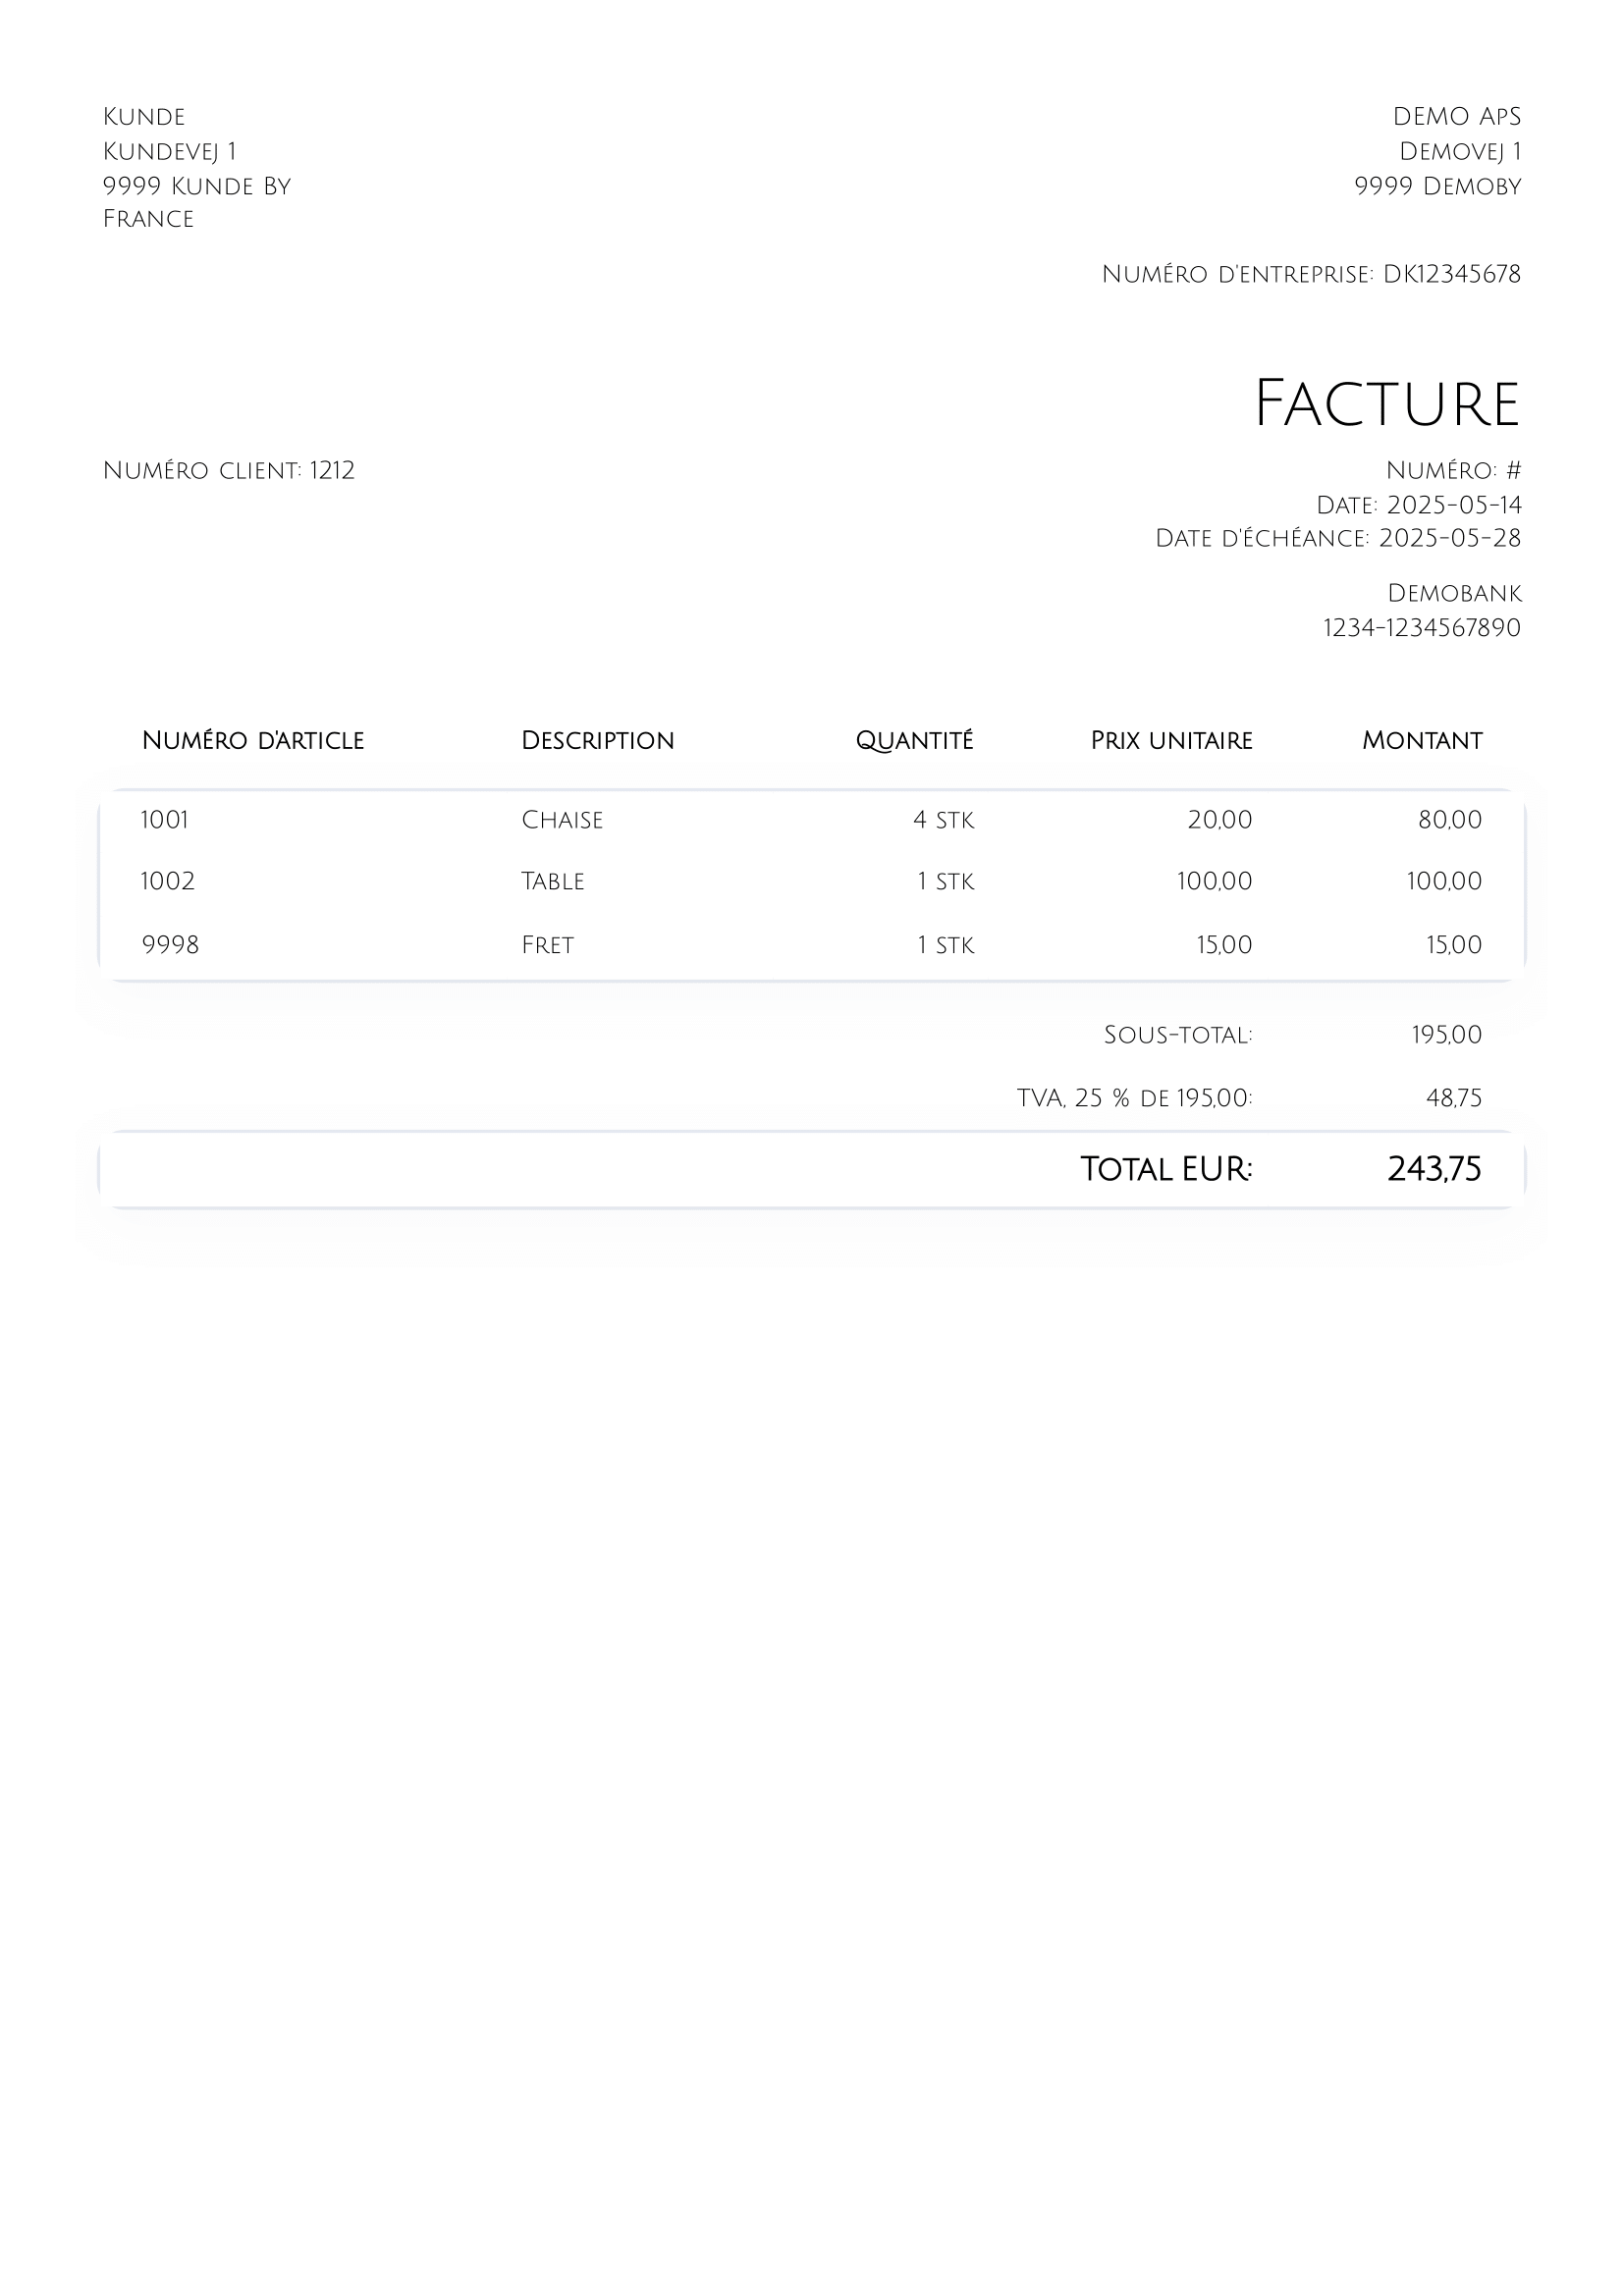The width and height of the screenshot is (1623, 2296).
Task: Click the Numéro d'article column header
Action: 253,740
